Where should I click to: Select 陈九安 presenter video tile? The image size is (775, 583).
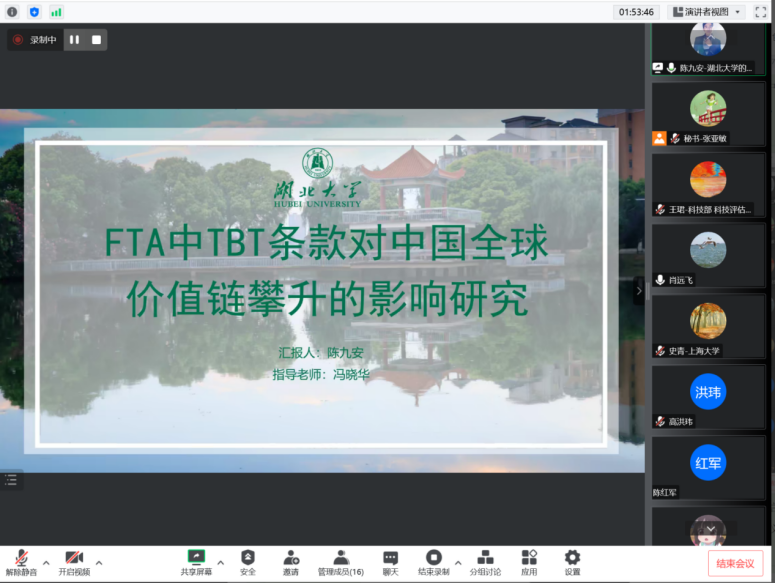(x=708, y=49)
